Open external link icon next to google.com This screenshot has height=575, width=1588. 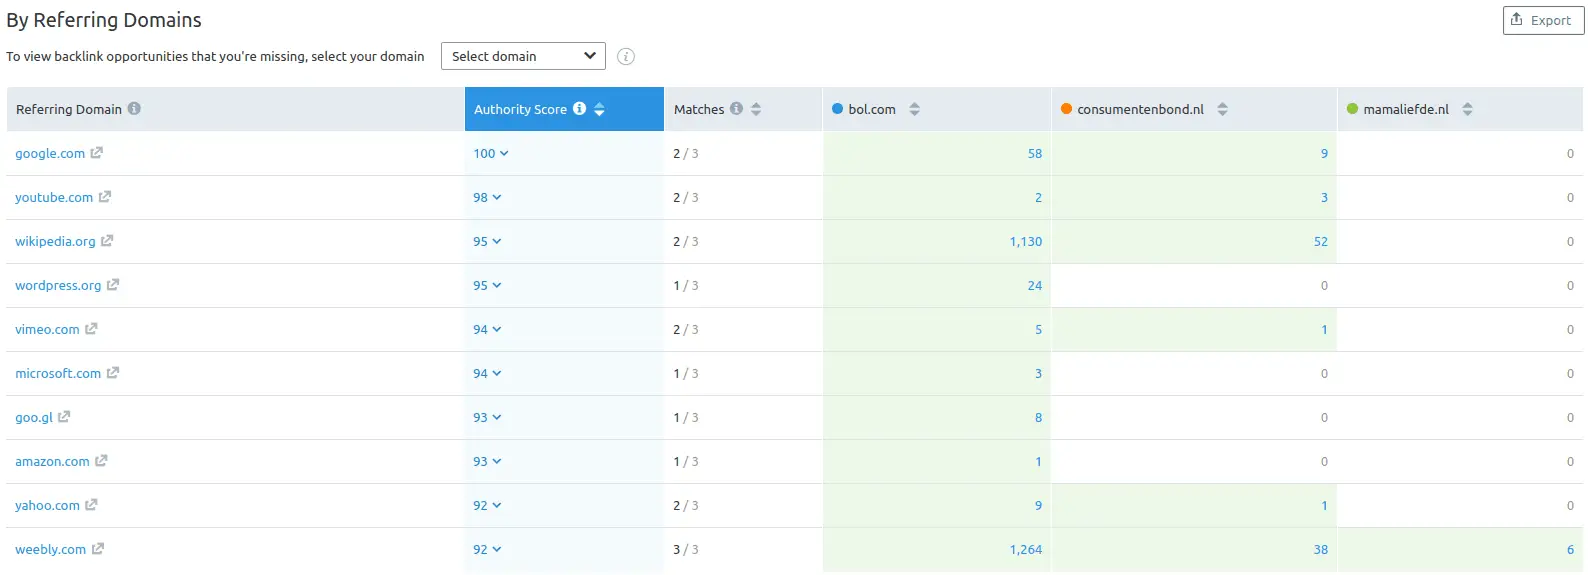pyautogui.click(x=96, y=153)
